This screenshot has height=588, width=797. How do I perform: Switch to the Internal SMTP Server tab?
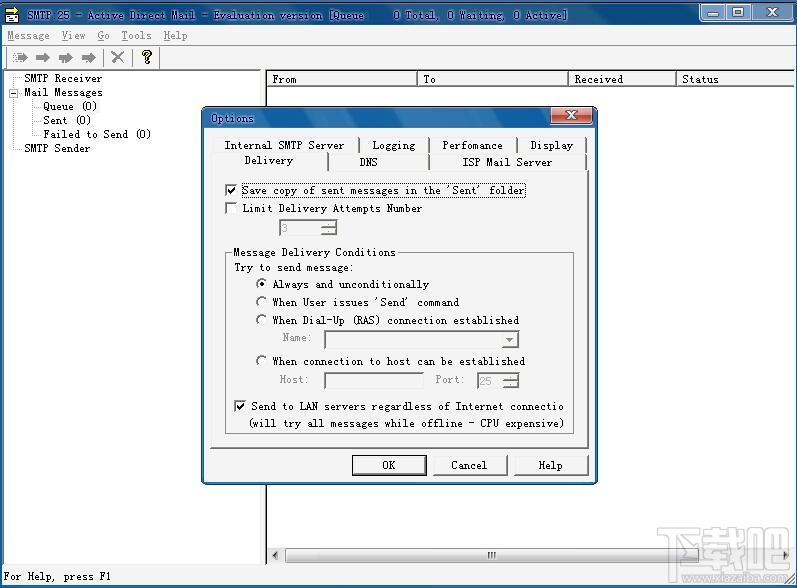pyautogui.click(x=284, y=145)
